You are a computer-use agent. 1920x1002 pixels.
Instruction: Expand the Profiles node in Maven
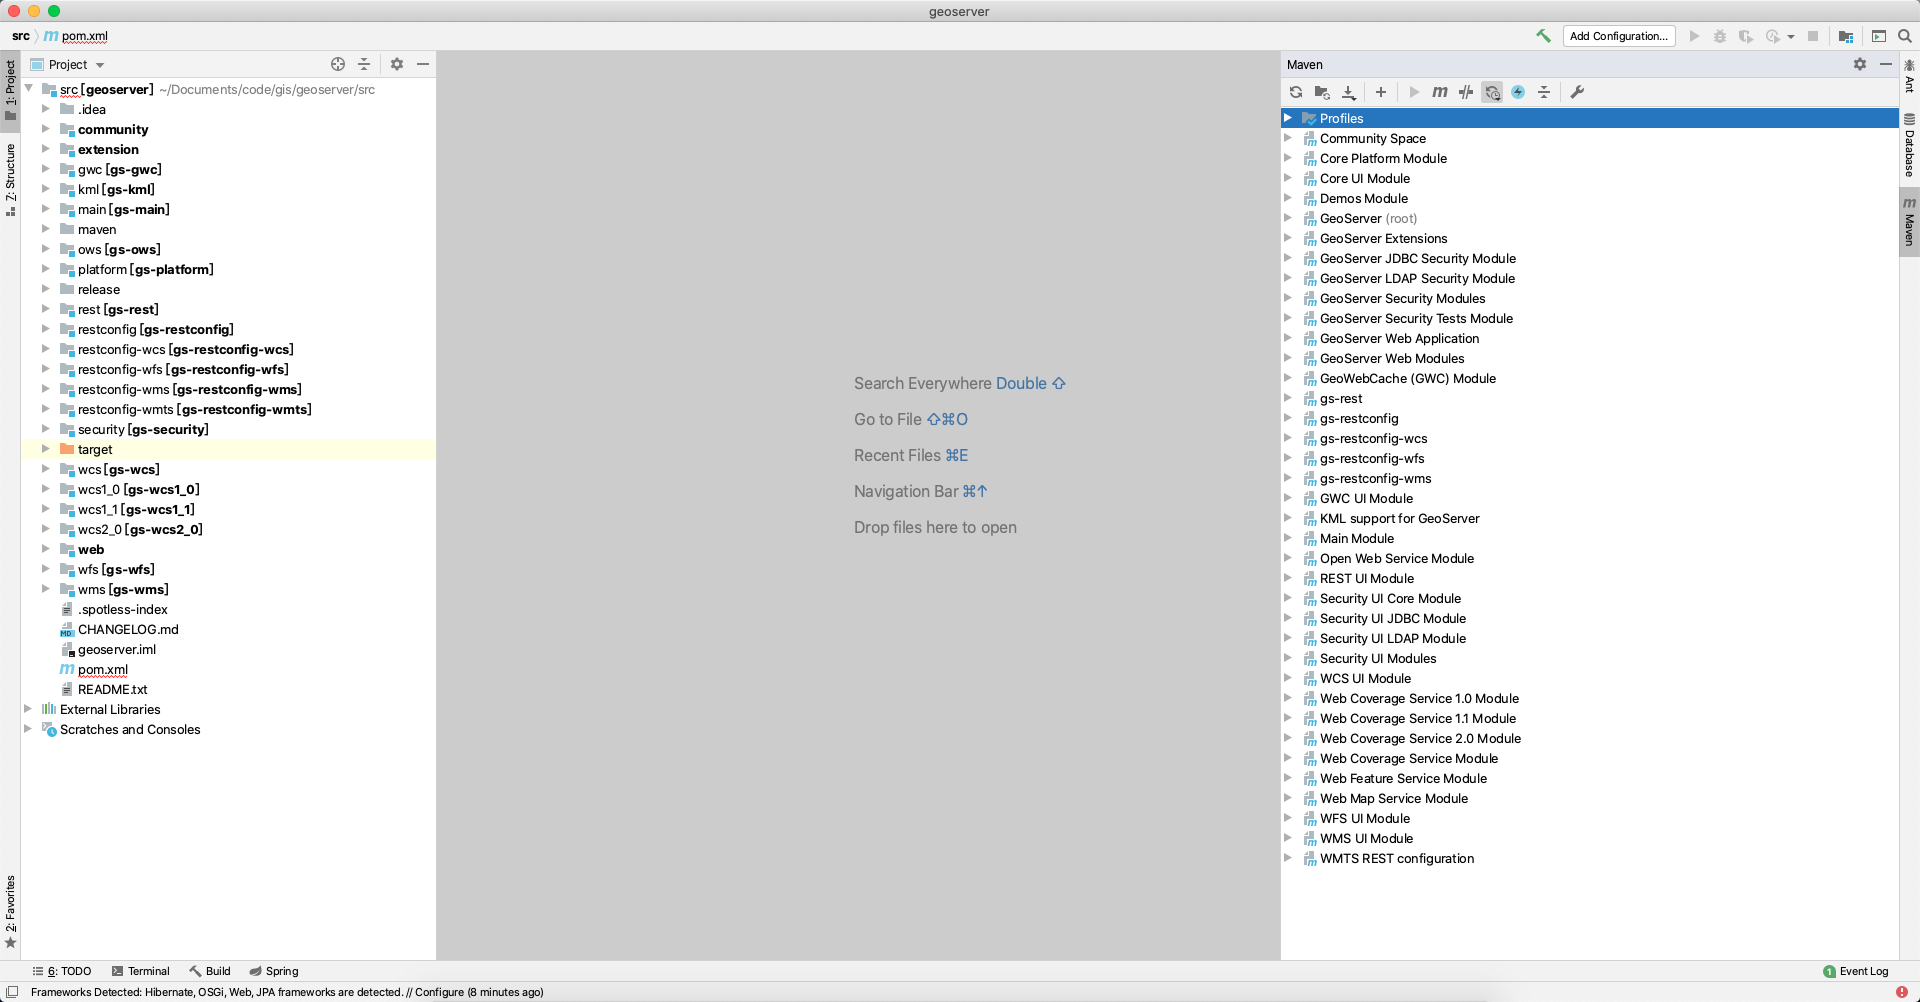pyautogui.click(x=1288, y=118)
